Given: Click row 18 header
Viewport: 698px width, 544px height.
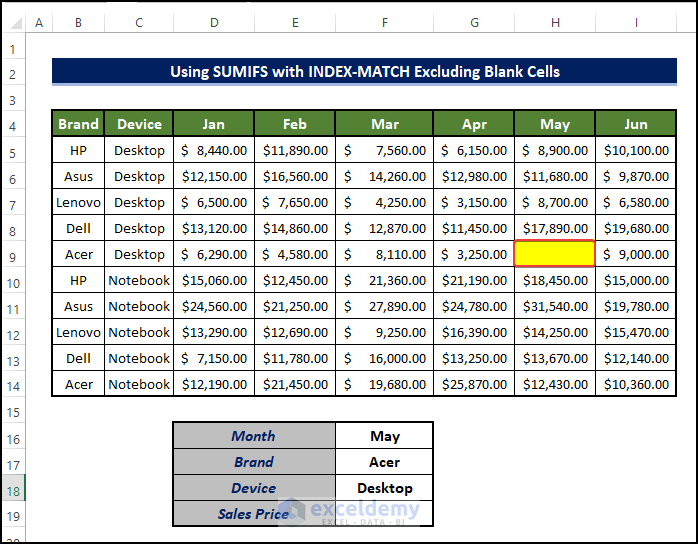Looking at the screenshot, I should click(13, 488).
